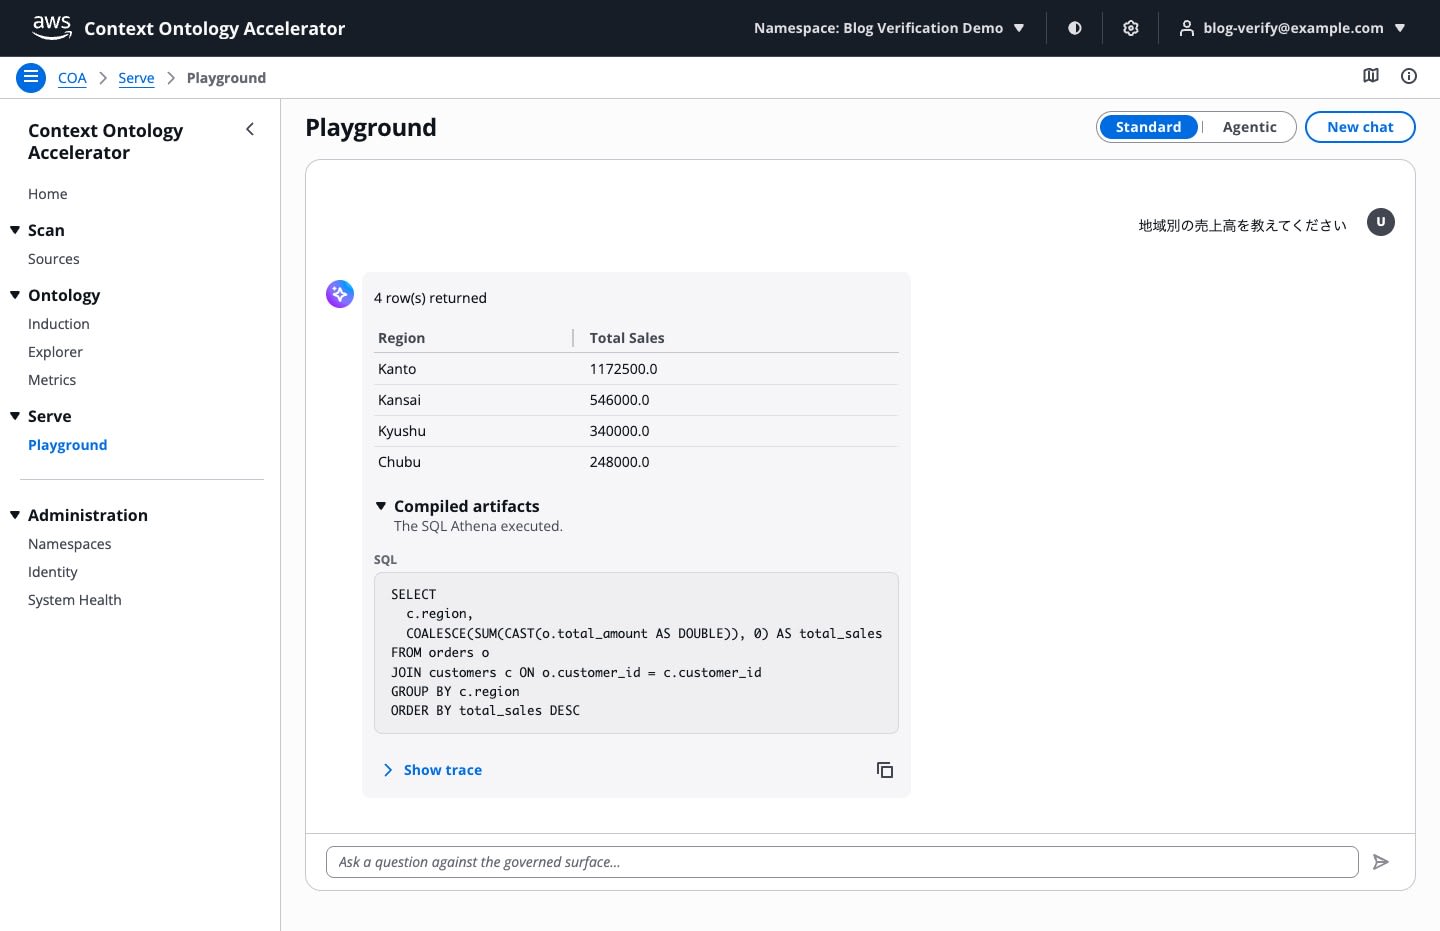Open the Namespace dropdown selector
Viewport: 1440px width, 931px height.
(889, 28)
